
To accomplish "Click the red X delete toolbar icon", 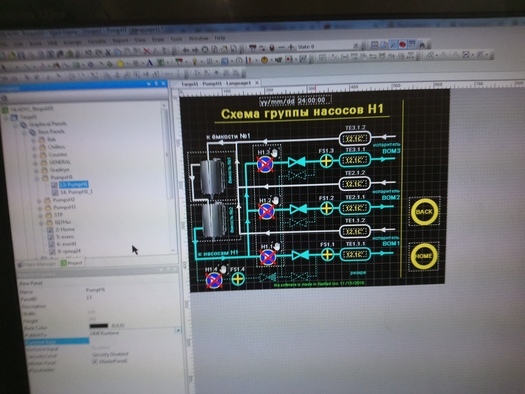I will coord(147,51).
